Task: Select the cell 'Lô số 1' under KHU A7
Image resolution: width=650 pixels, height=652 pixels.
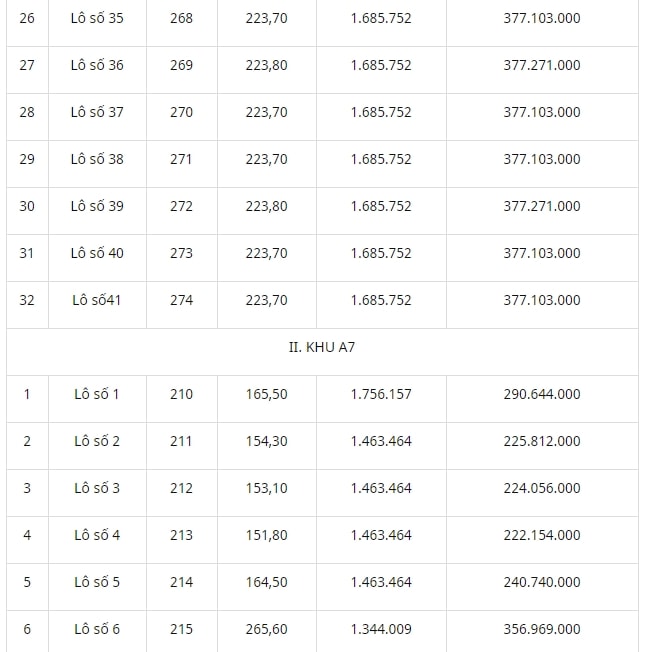Action: (97, 394)
